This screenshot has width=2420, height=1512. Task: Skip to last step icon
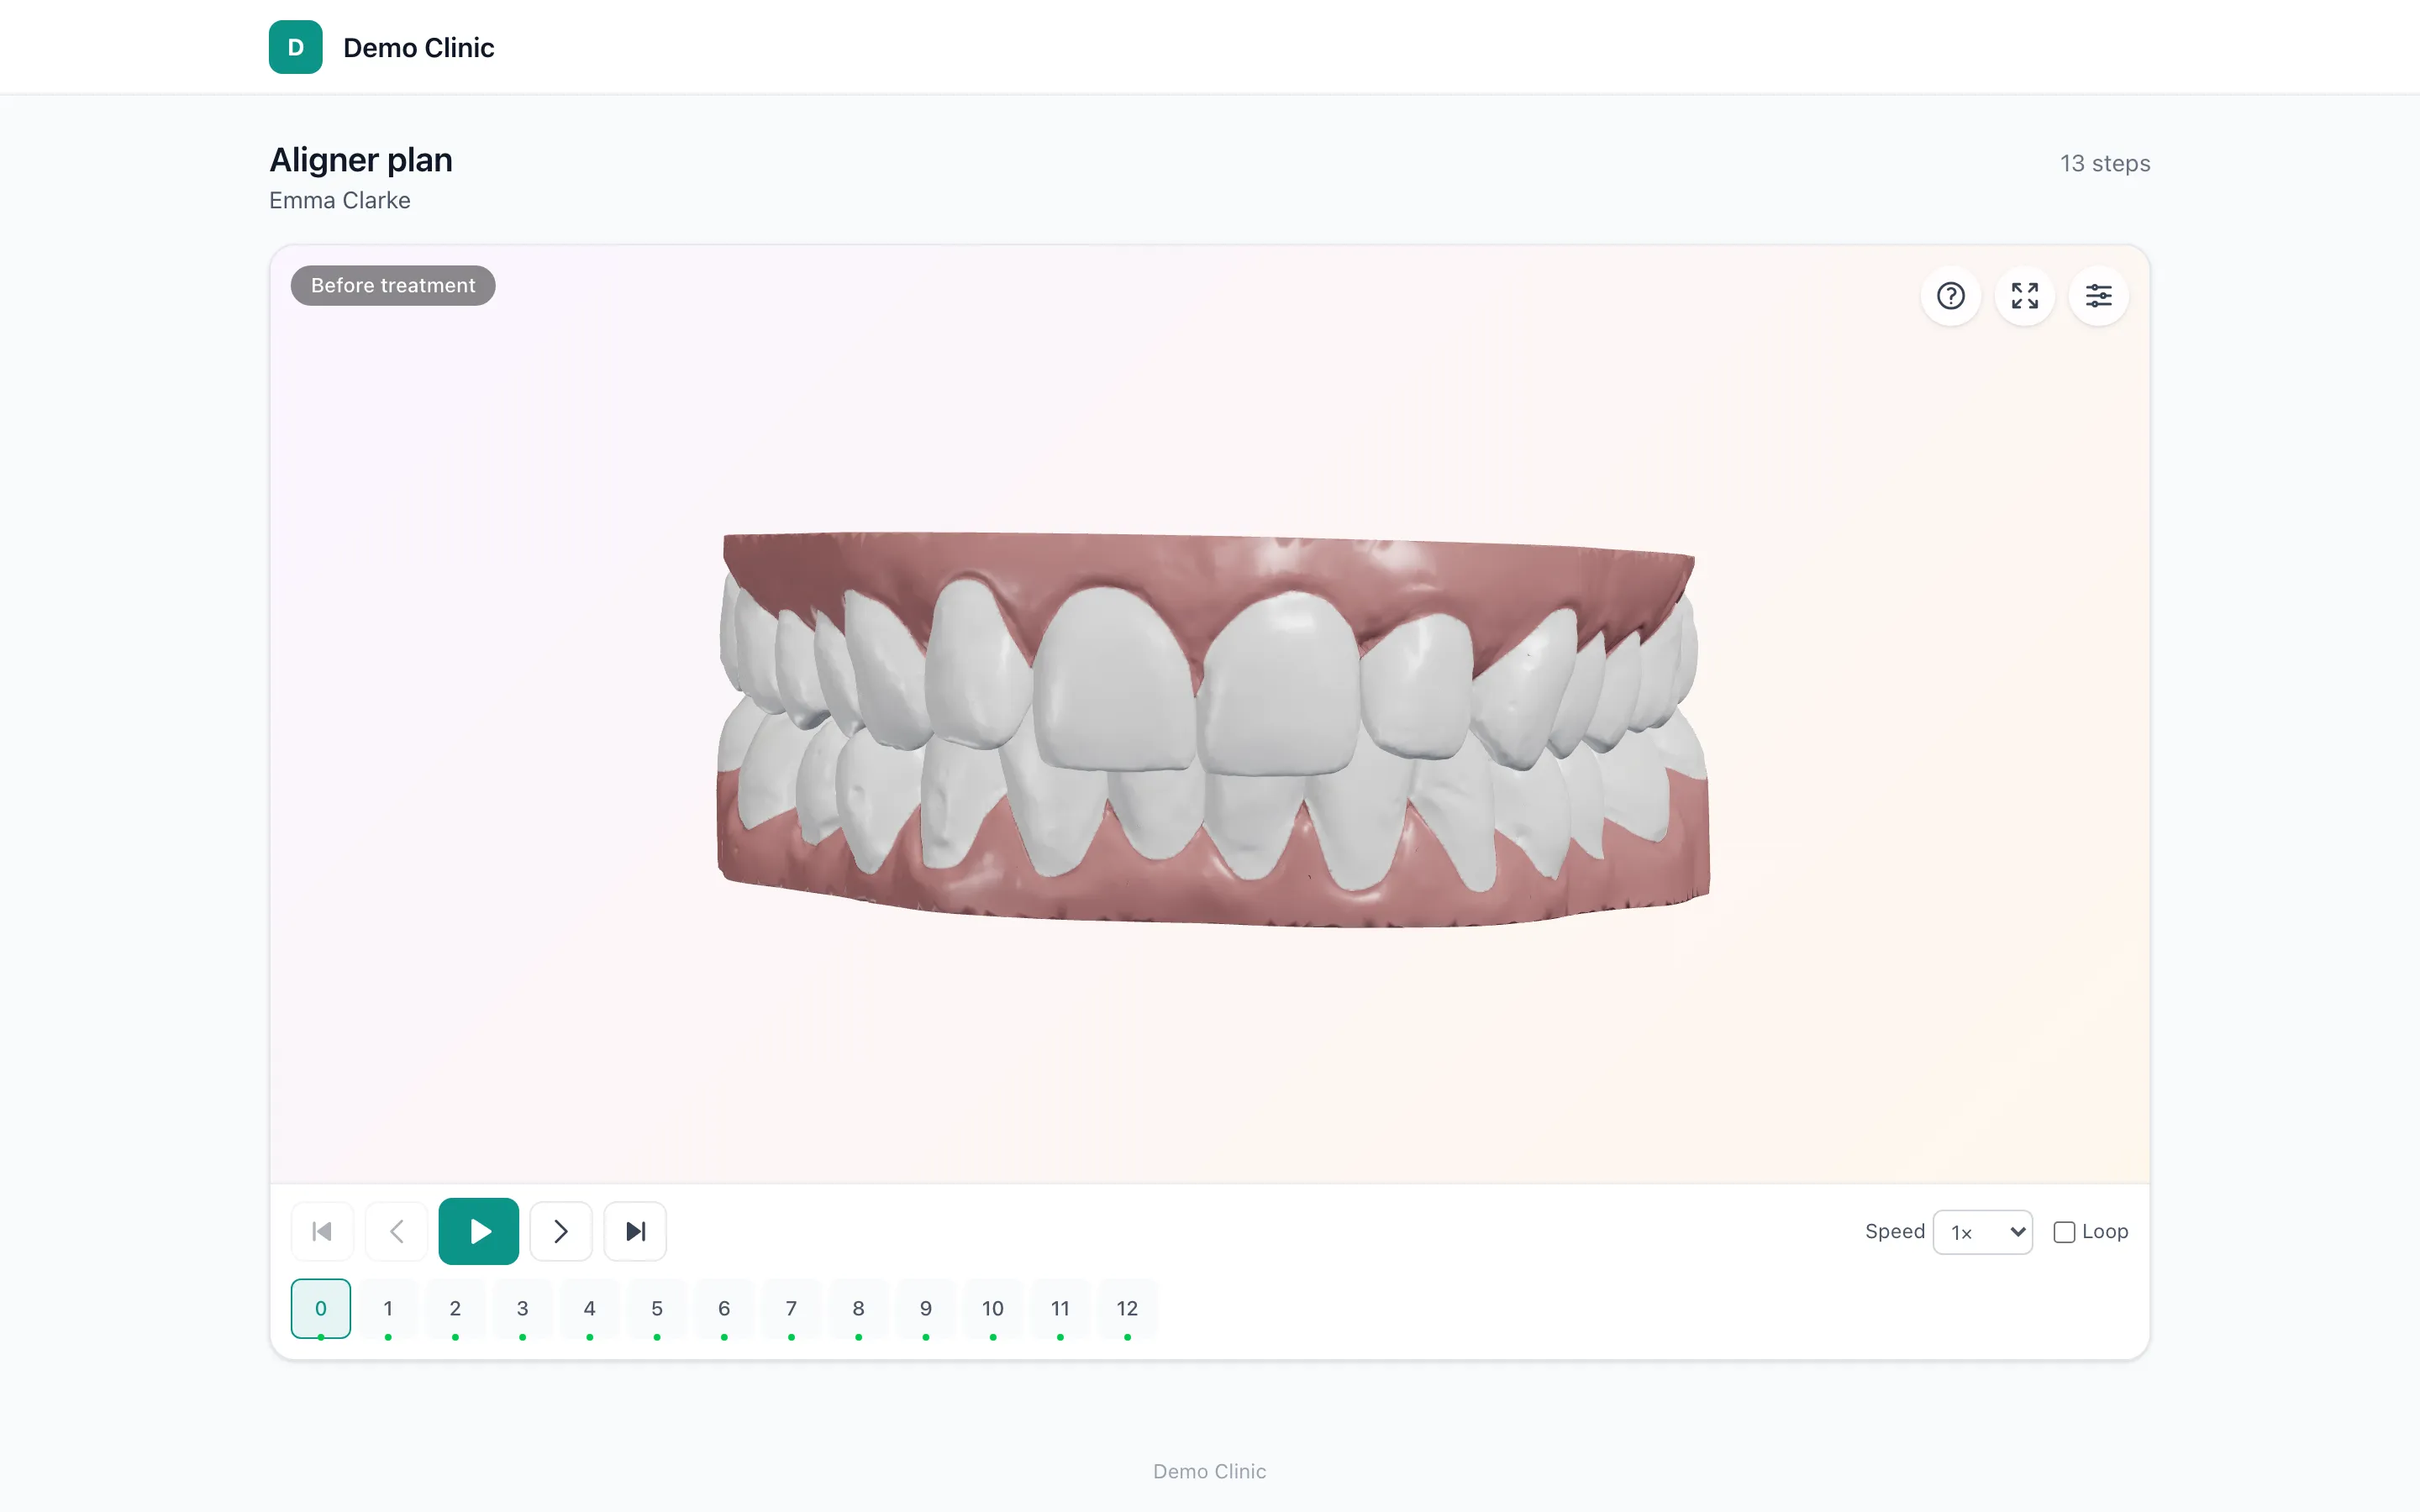pos(635,1231)
